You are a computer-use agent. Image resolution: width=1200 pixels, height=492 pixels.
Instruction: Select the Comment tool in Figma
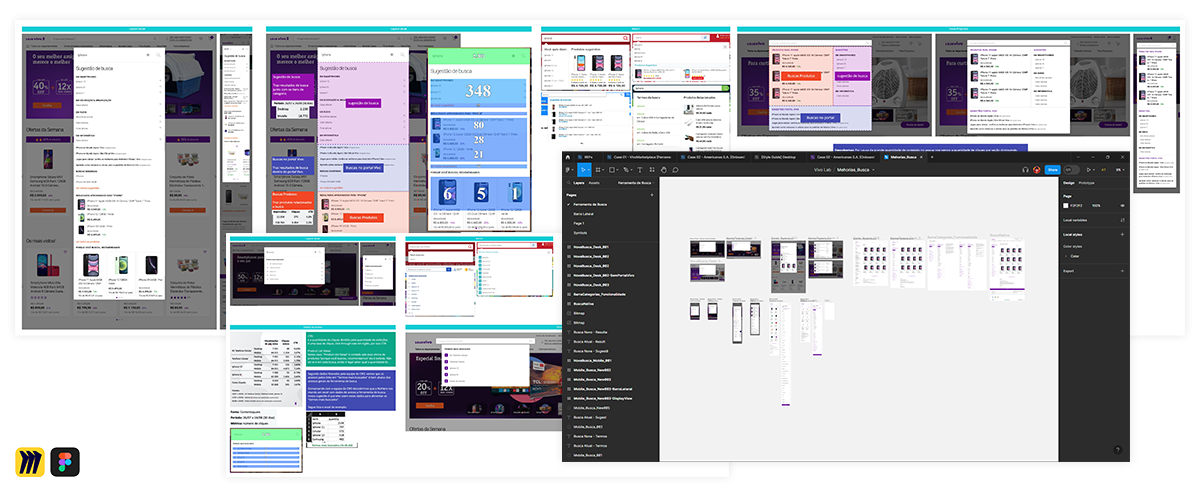click(675, 170)
